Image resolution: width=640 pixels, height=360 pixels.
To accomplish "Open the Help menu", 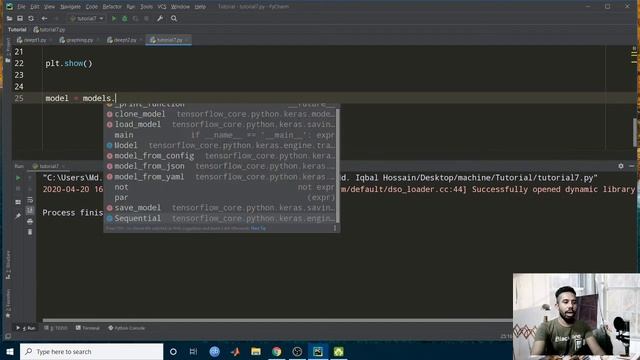I will click(x=200, y=7).
